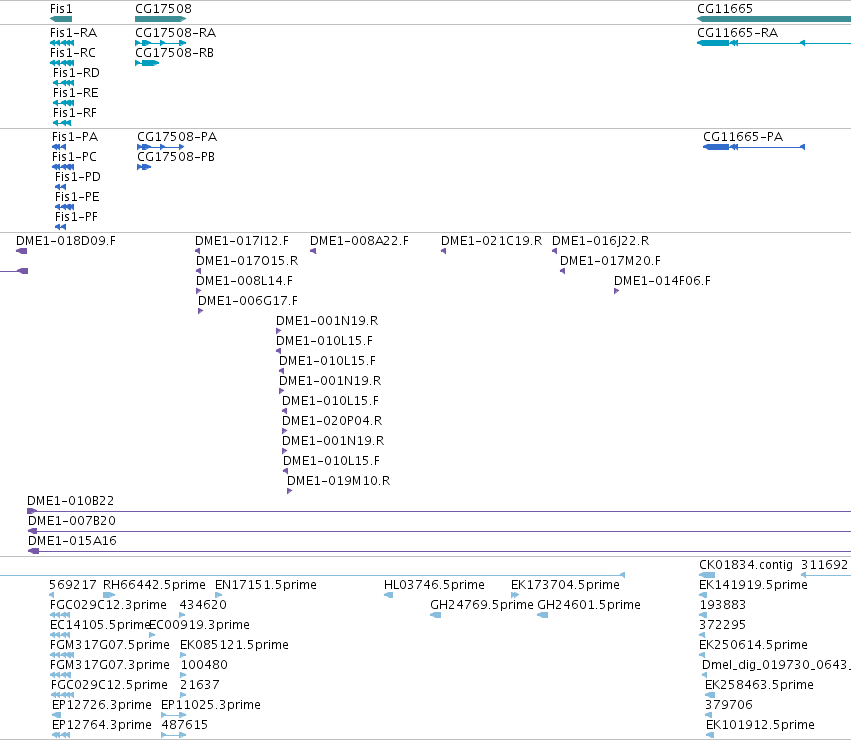Click the EK101912.5prime EST label
The width and height of the screenshot is (851, 740).
[x=760, y=726]
